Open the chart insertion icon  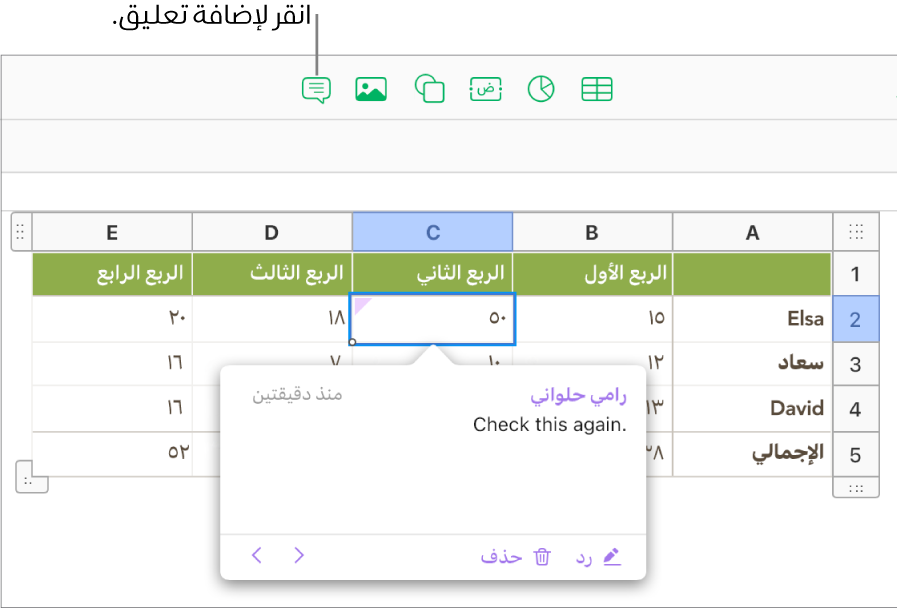click(540, 88)
